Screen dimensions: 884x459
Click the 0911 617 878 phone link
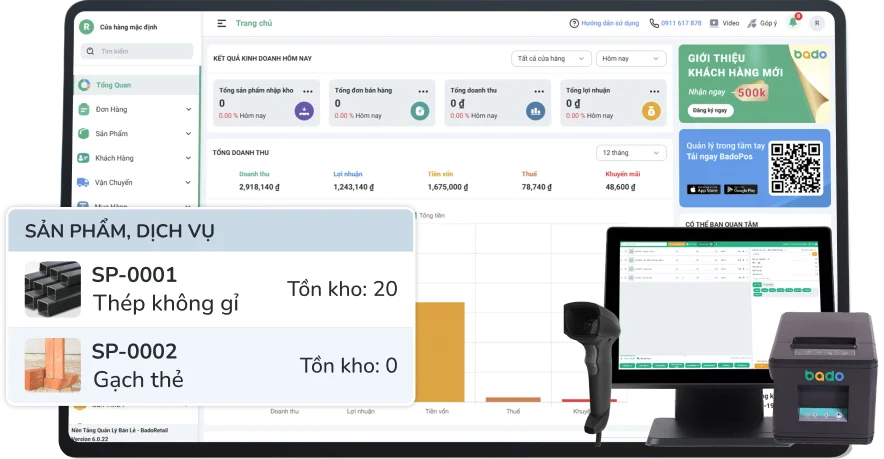[681, 23]
